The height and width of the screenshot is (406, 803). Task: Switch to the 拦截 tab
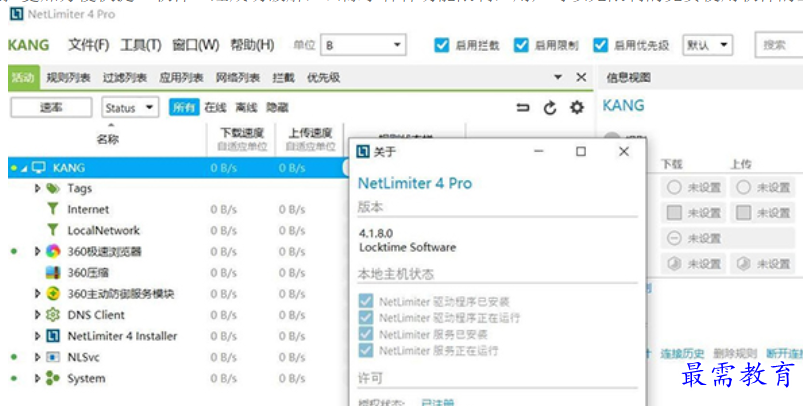pos(283,77)
